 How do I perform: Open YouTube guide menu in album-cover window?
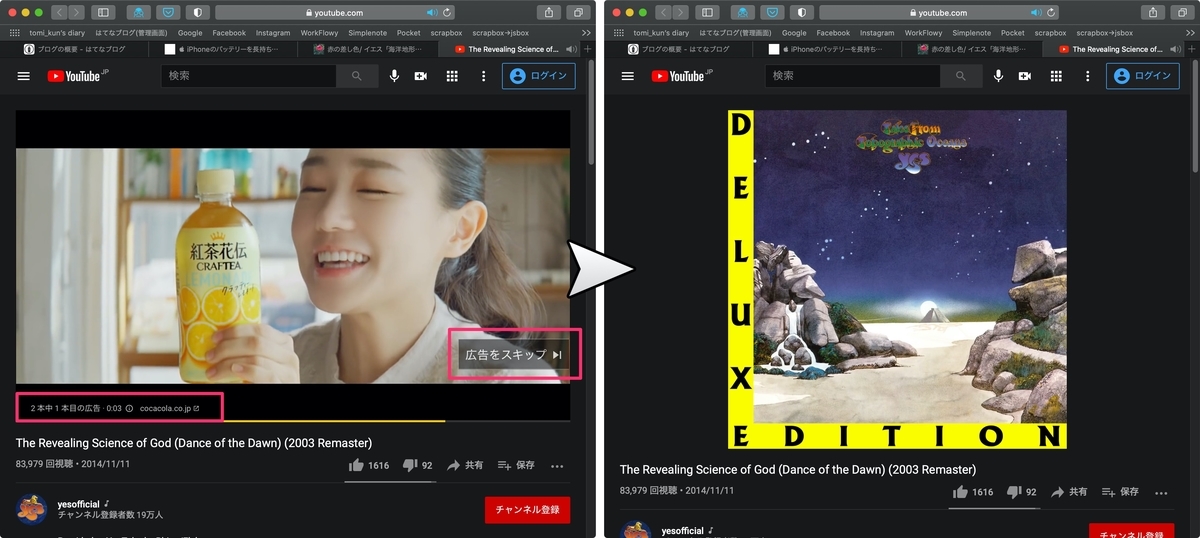(628, 76)
